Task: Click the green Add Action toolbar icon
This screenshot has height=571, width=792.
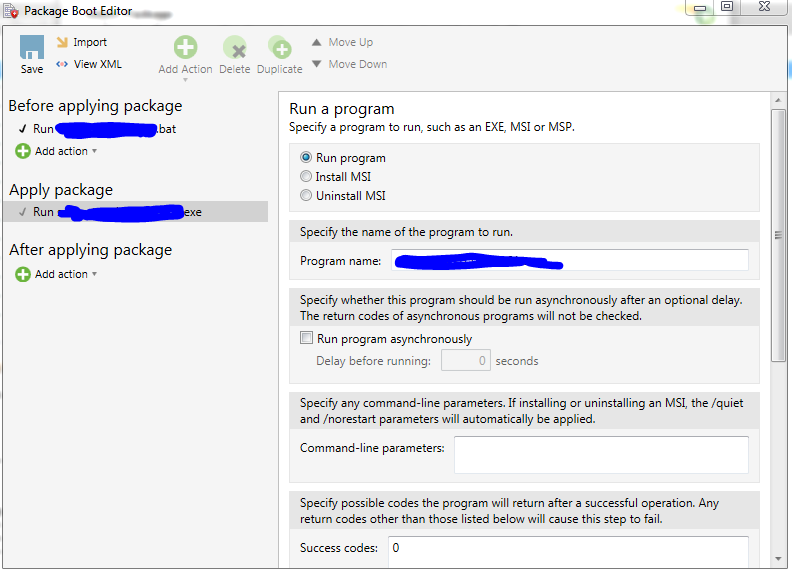Action: tap(185, 47)
